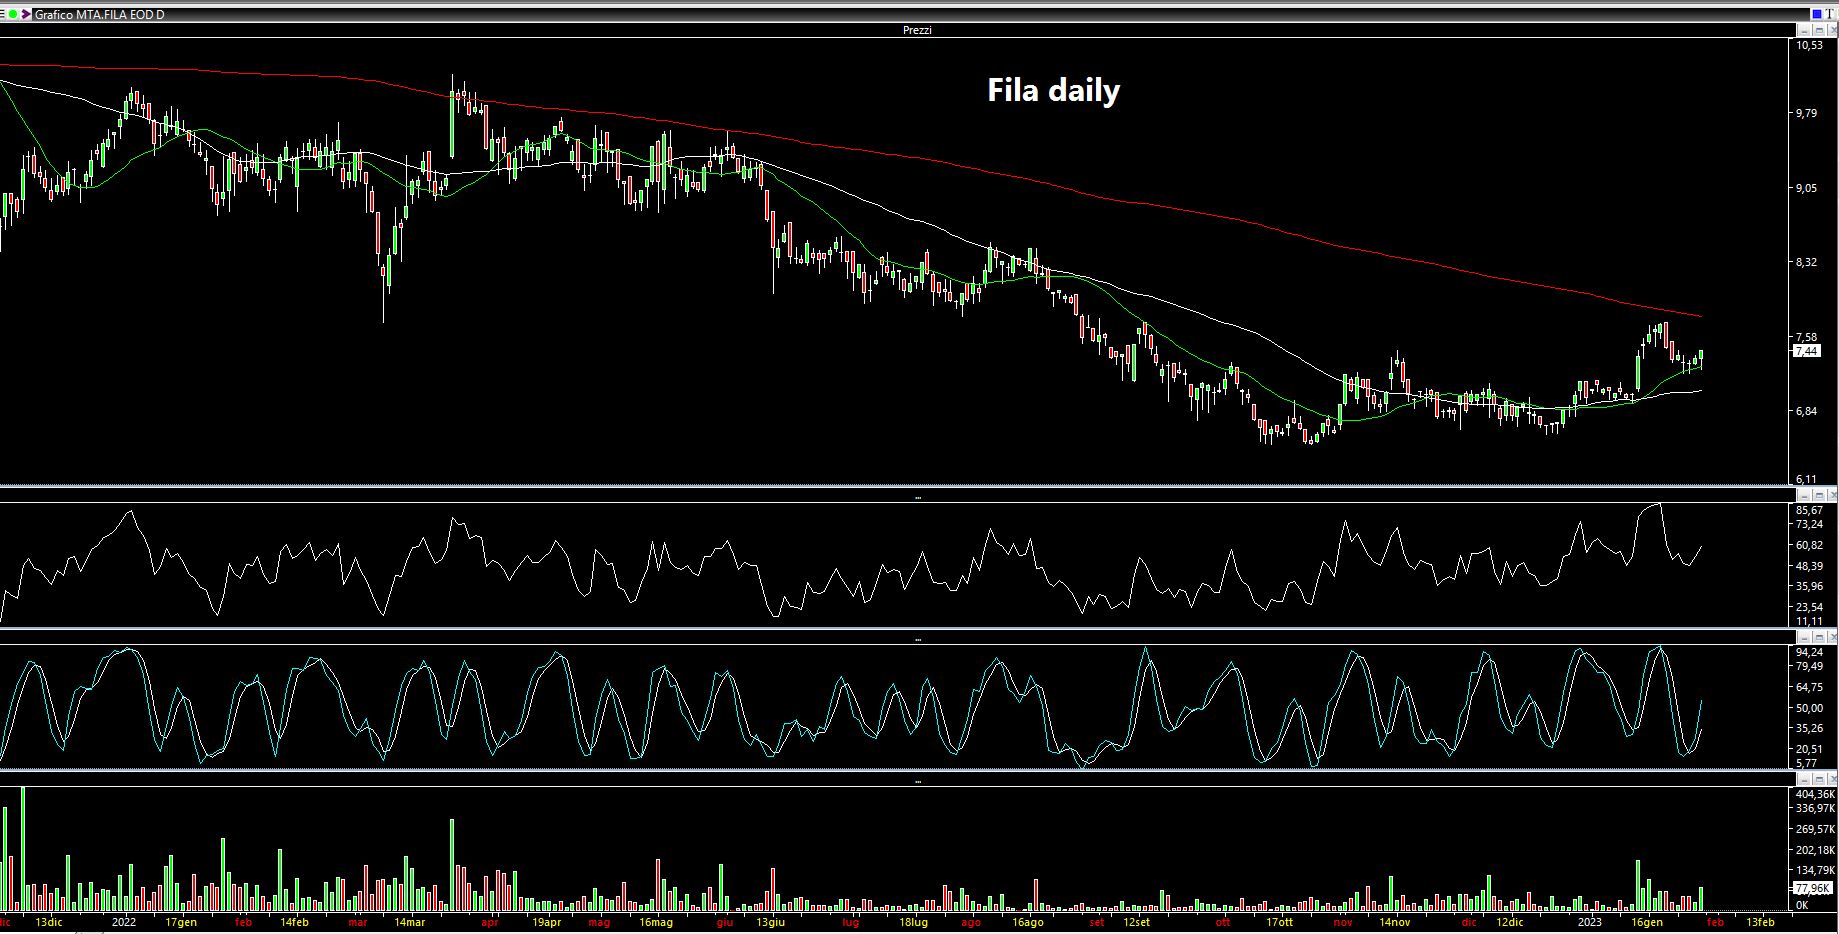Click the 16gen date on the time axis
Screen dimensions: 1839x934
click(1647, 922)
